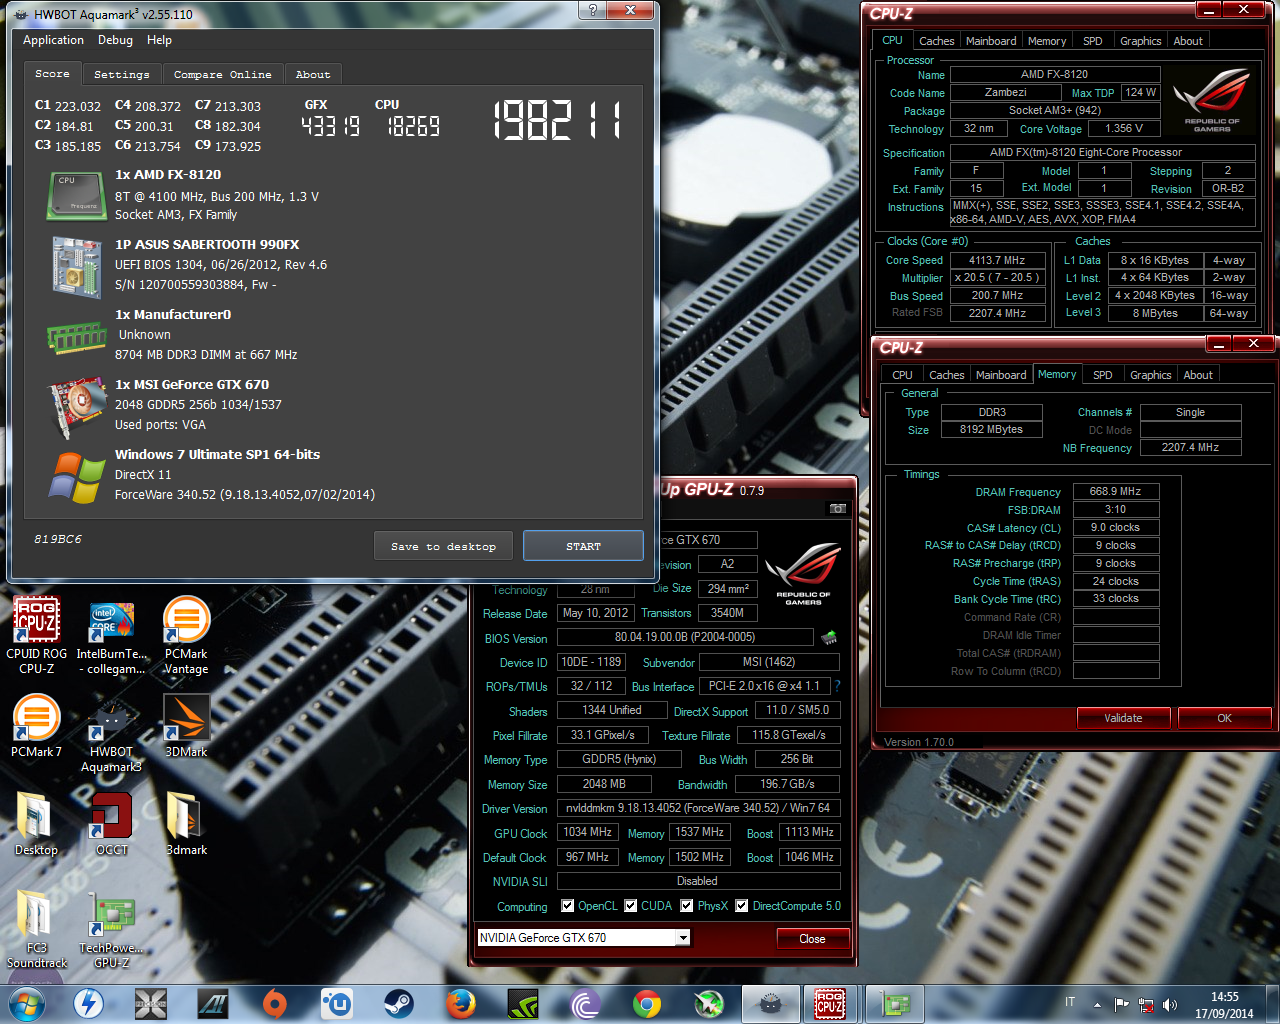Launch the PCMark 7 desktop icon
Viewport: 1280px width, 1024px height.
pos(37,727)
